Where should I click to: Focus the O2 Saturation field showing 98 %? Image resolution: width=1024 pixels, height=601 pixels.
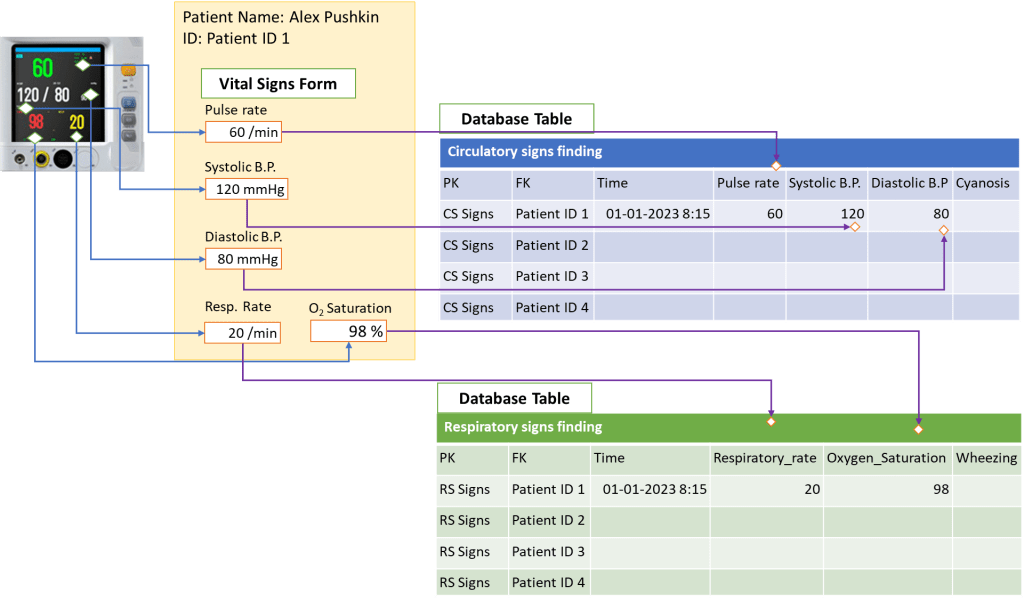pyautogui.click(x=348, y=331)
